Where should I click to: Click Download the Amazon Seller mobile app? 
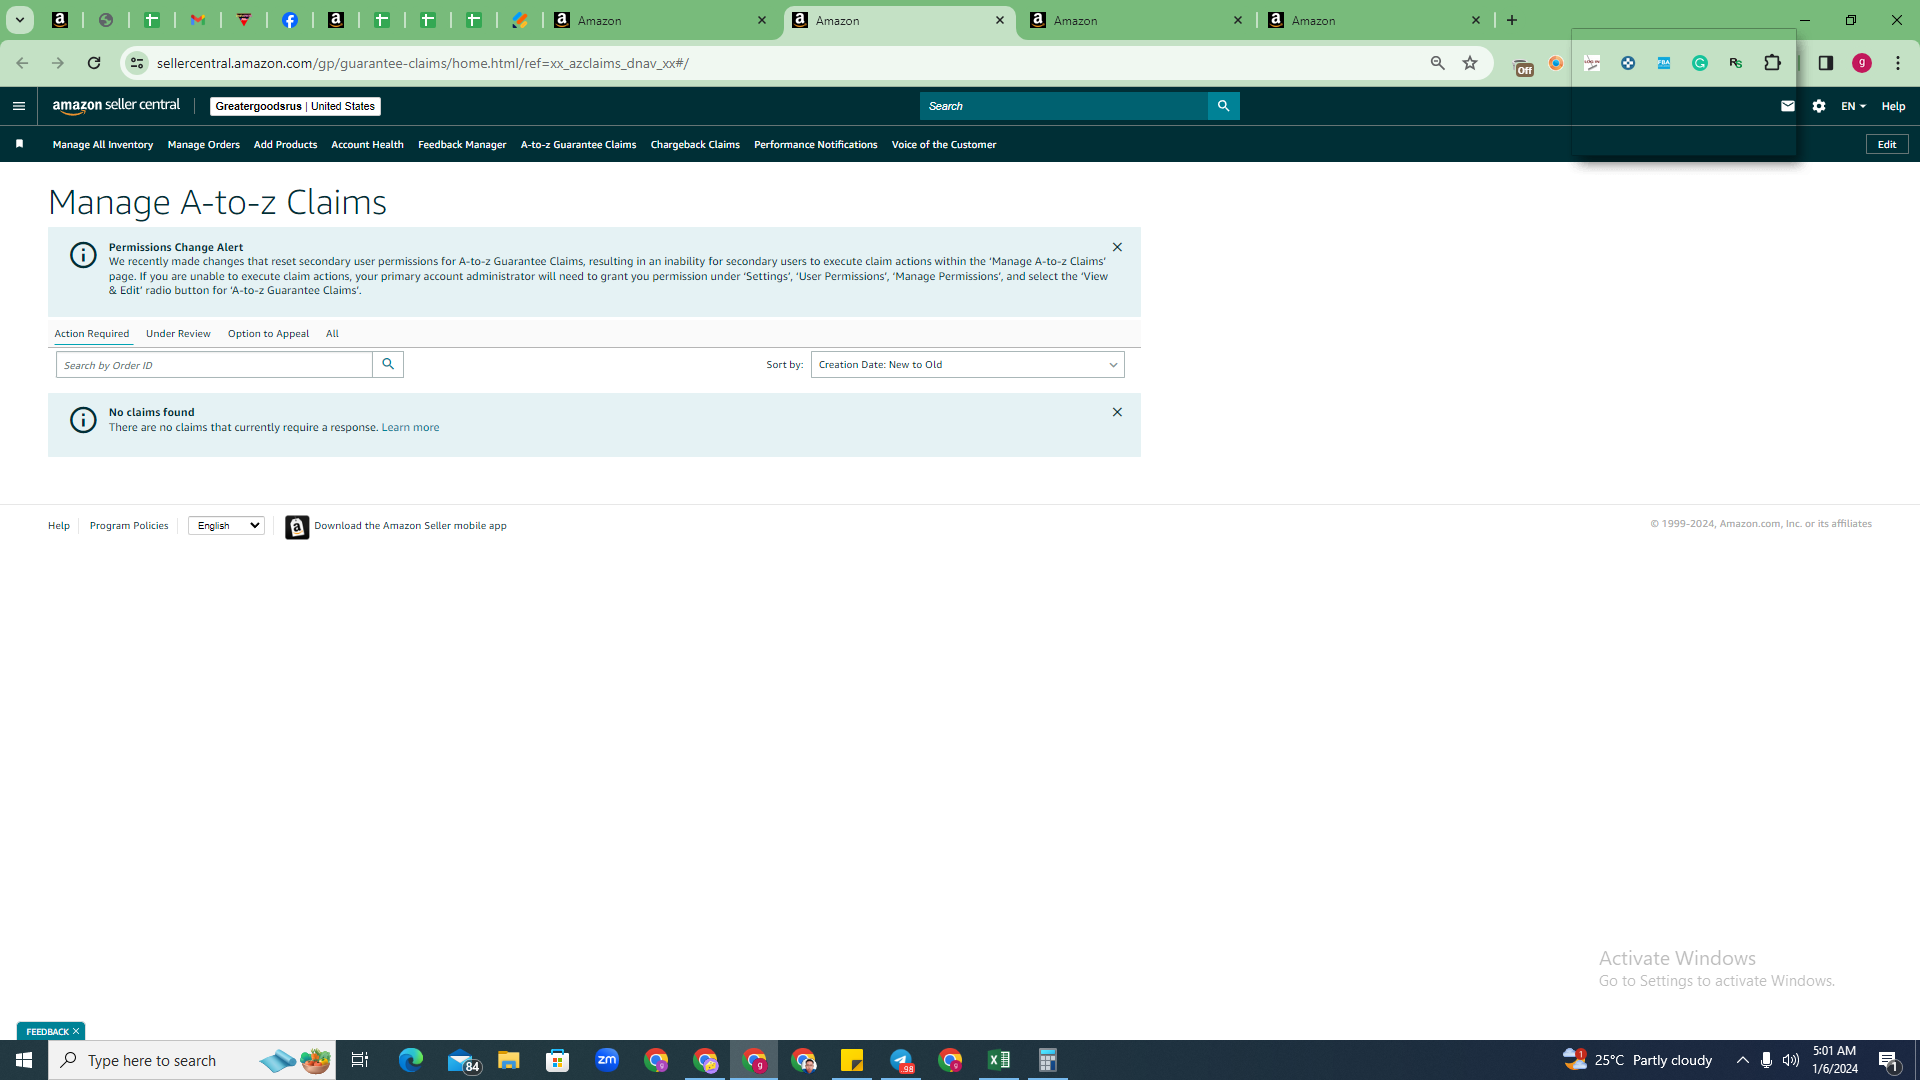pyautogui.click(x=410, y=526)
